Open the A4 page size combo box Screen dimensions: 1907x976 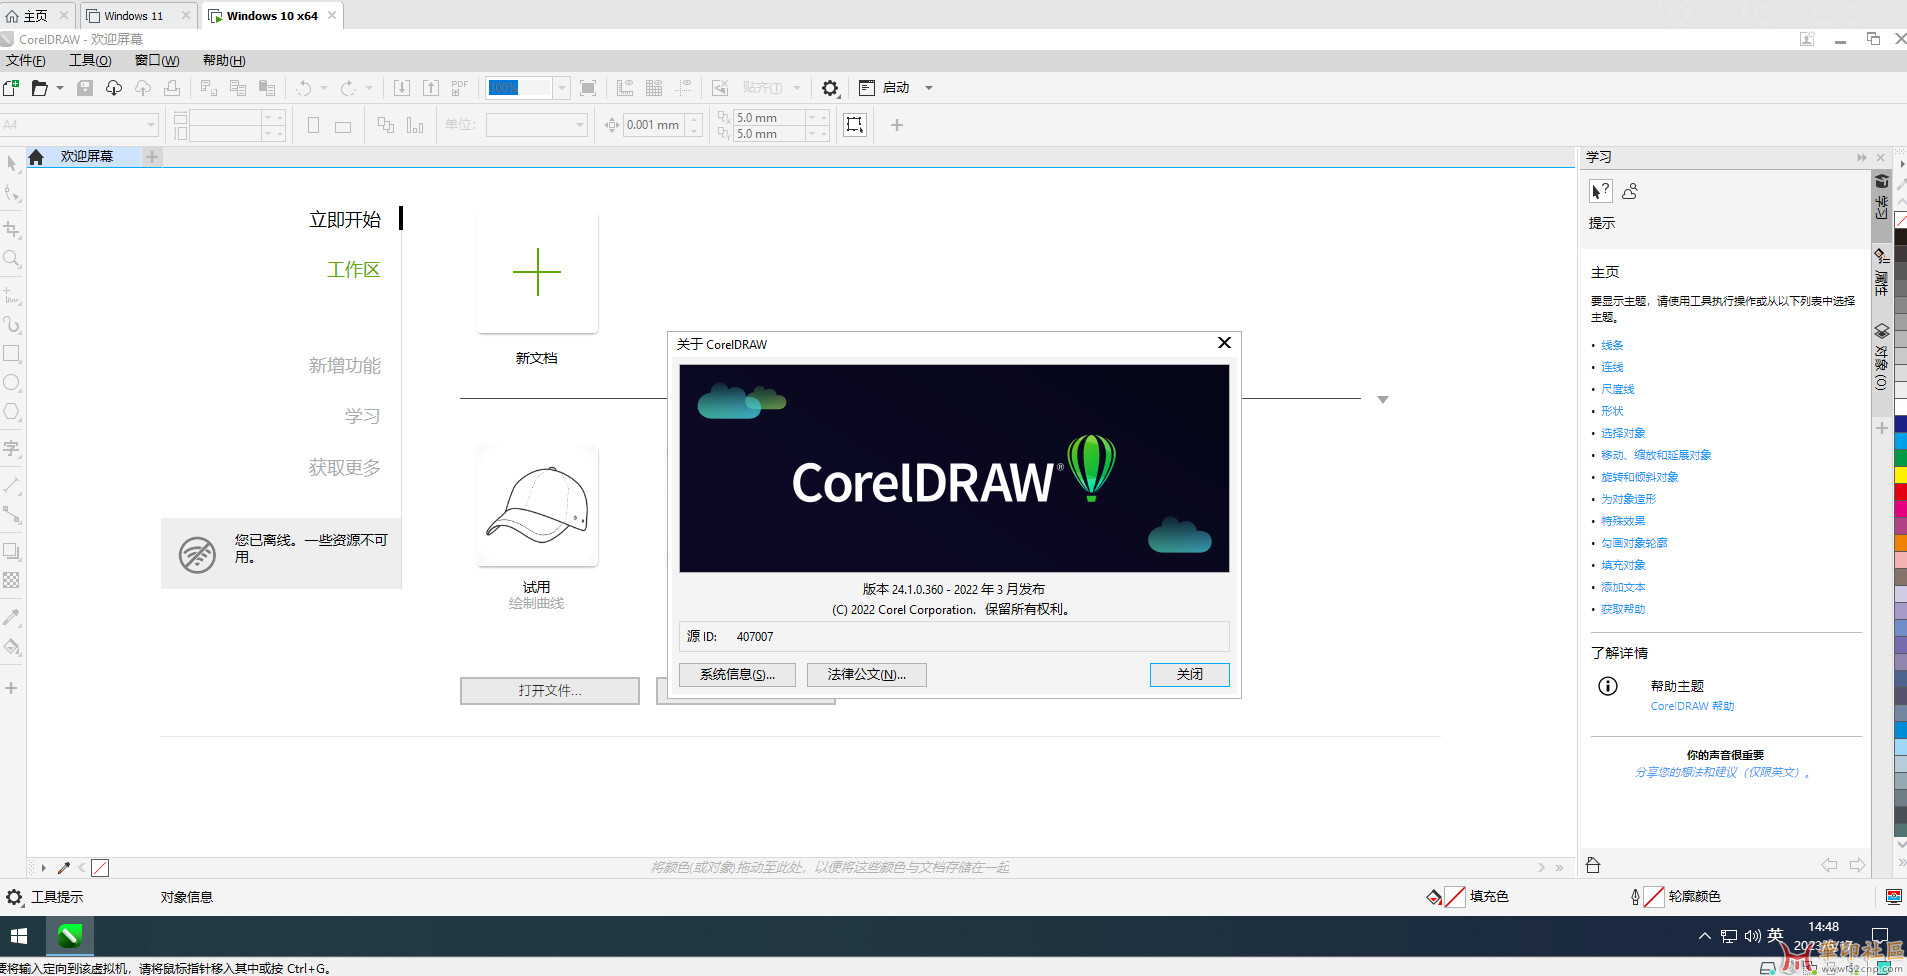point(80,125)
